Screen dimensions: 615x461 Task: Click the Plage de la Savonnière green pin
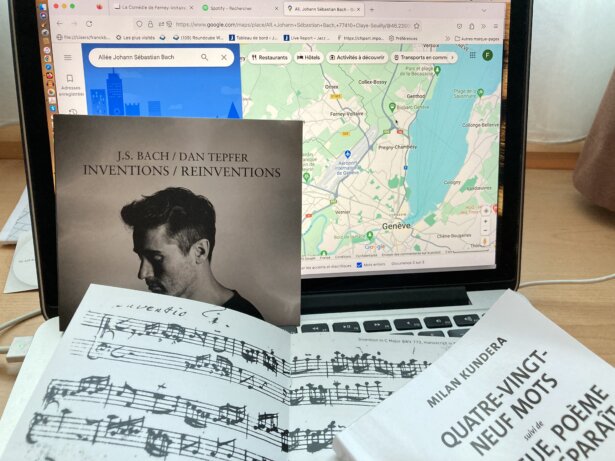click(x=480, y=93)
